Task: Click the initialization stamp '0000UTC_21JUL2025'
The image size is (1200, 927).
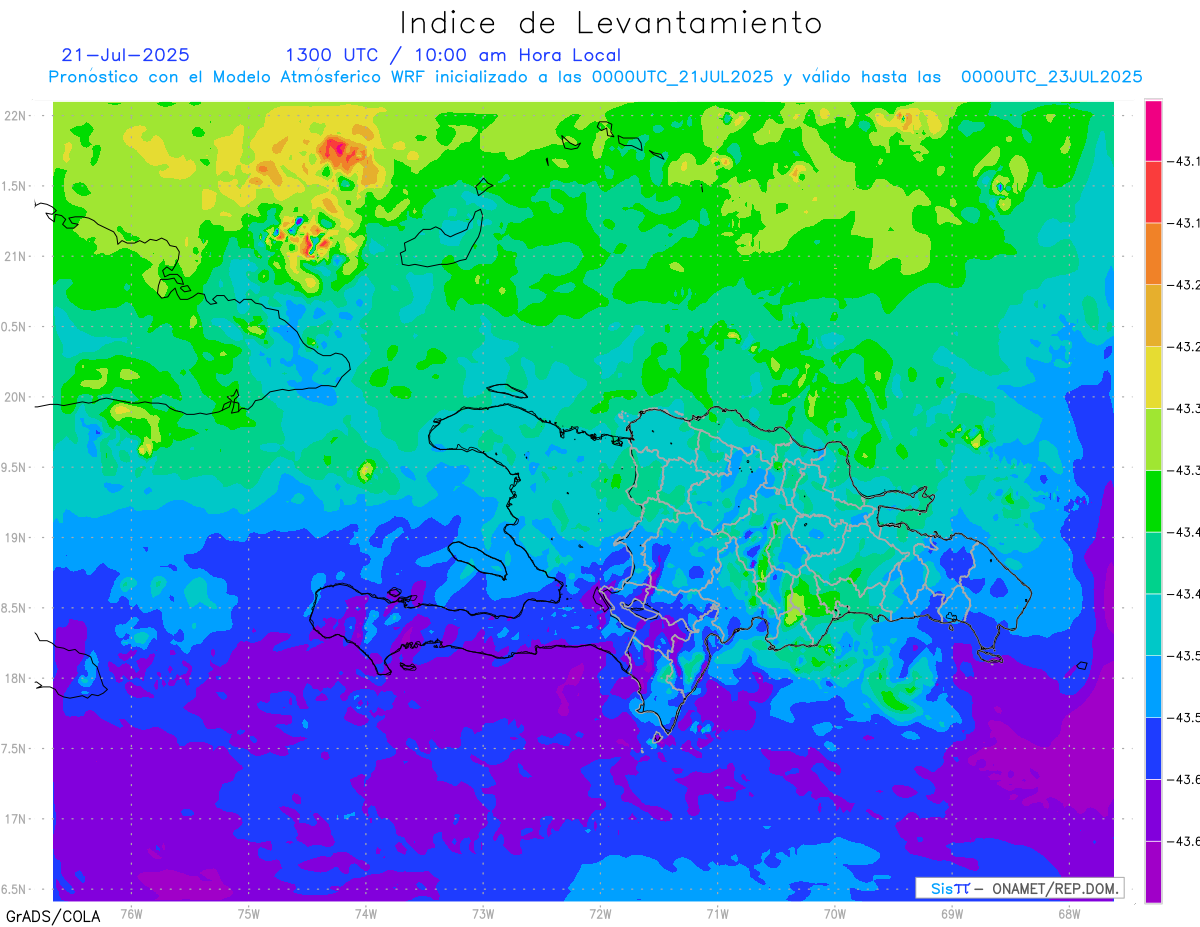Action: coord(682,77)
